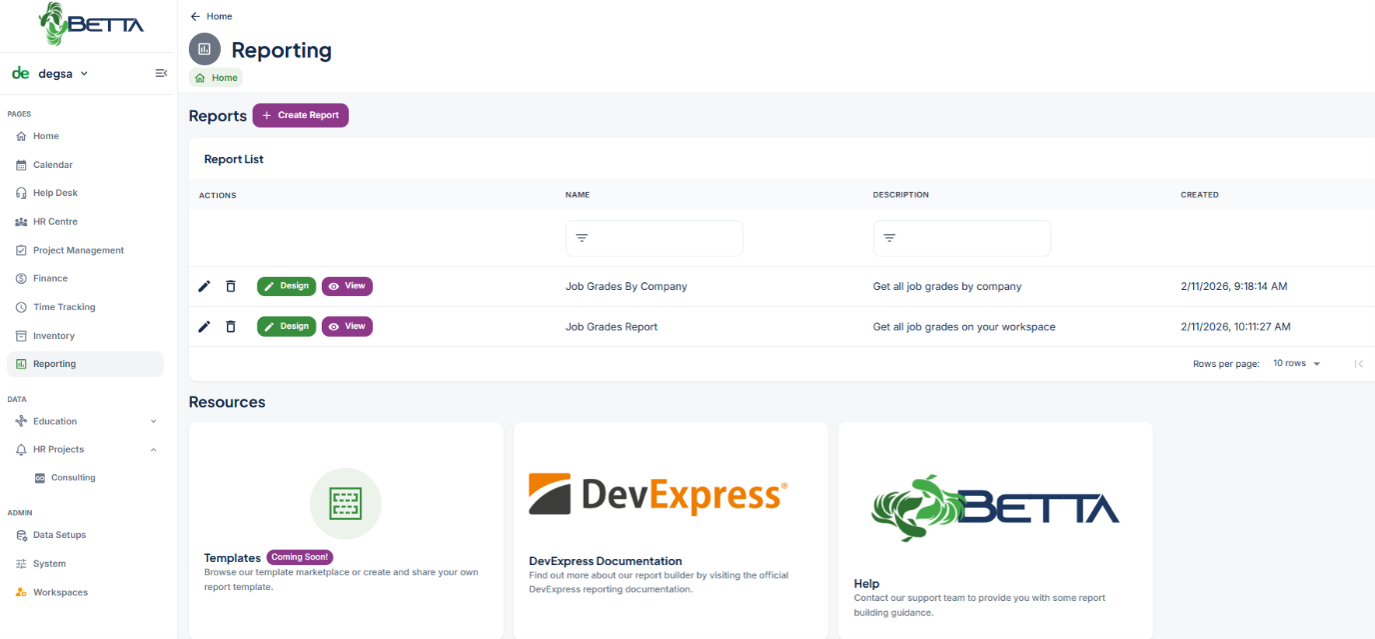Viewport: 1375px width, 639px height.
Task: Click the back arrow next to Home
Action: (x=195, y=16)
